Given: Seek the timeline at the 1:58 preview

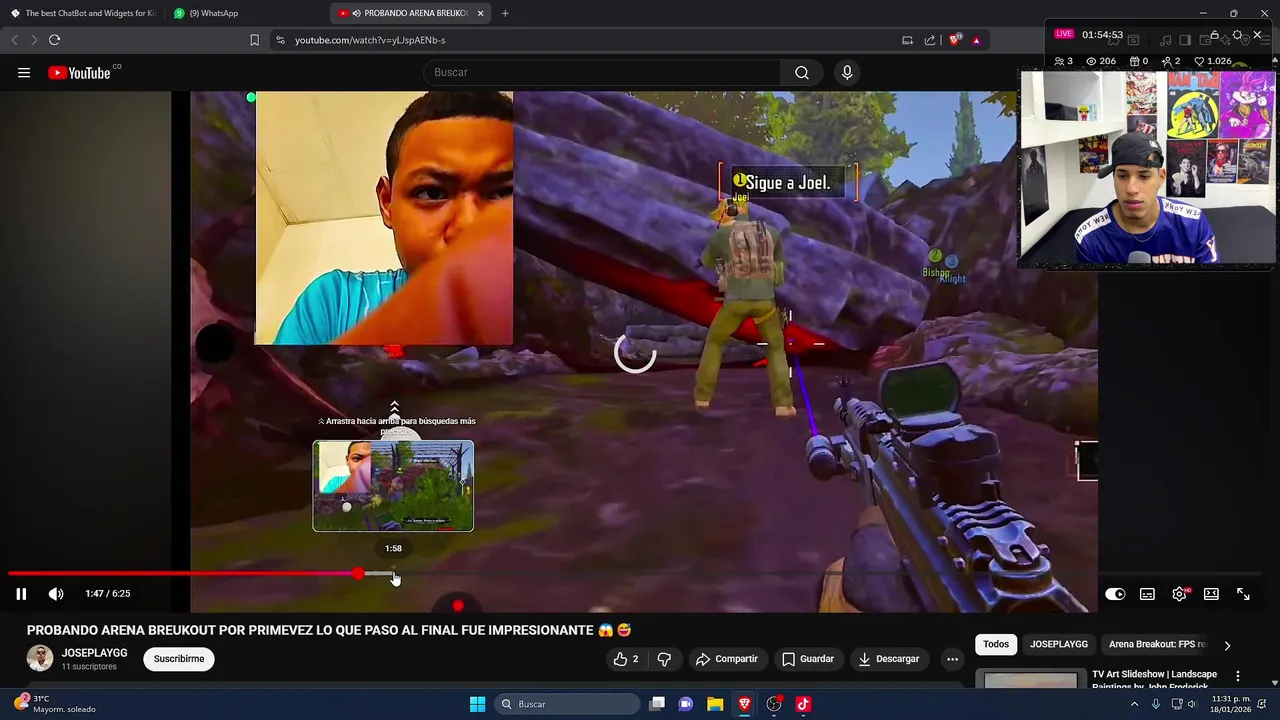Looking at the screenshot, I should point(394,574).
